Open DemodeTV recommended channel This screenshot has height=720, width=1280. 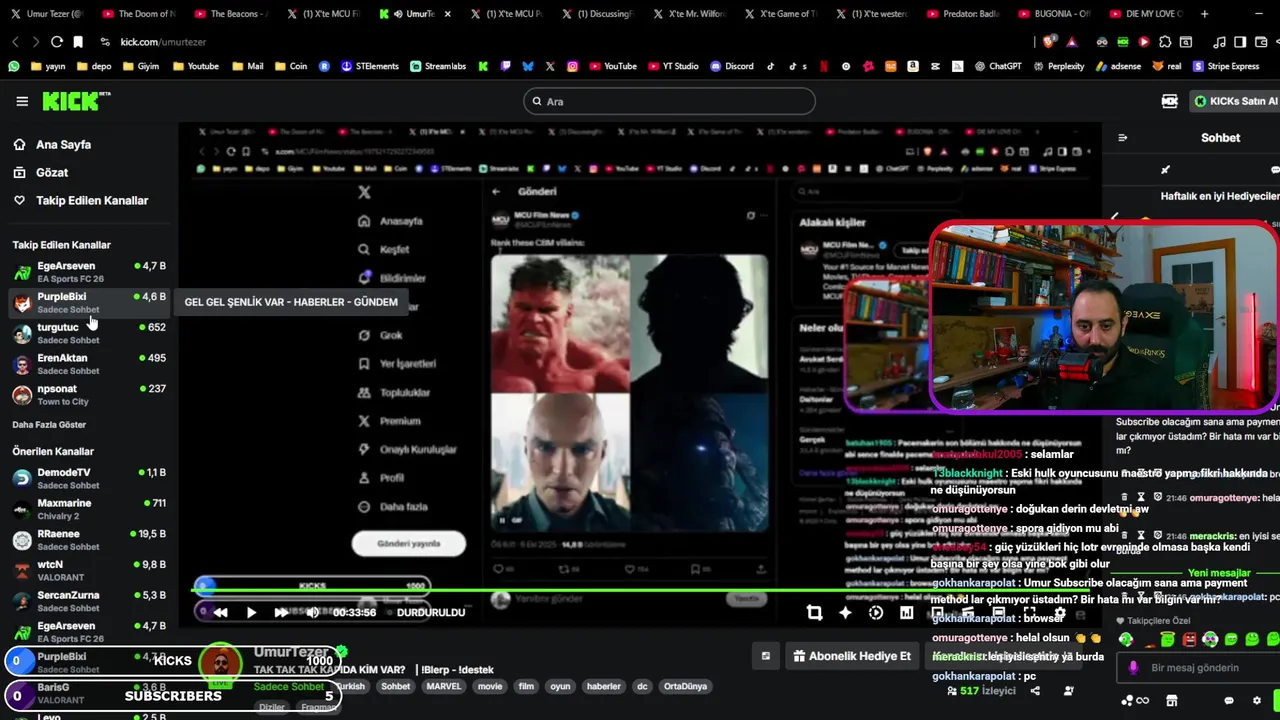pyautogui.click(x=88, y=478)
